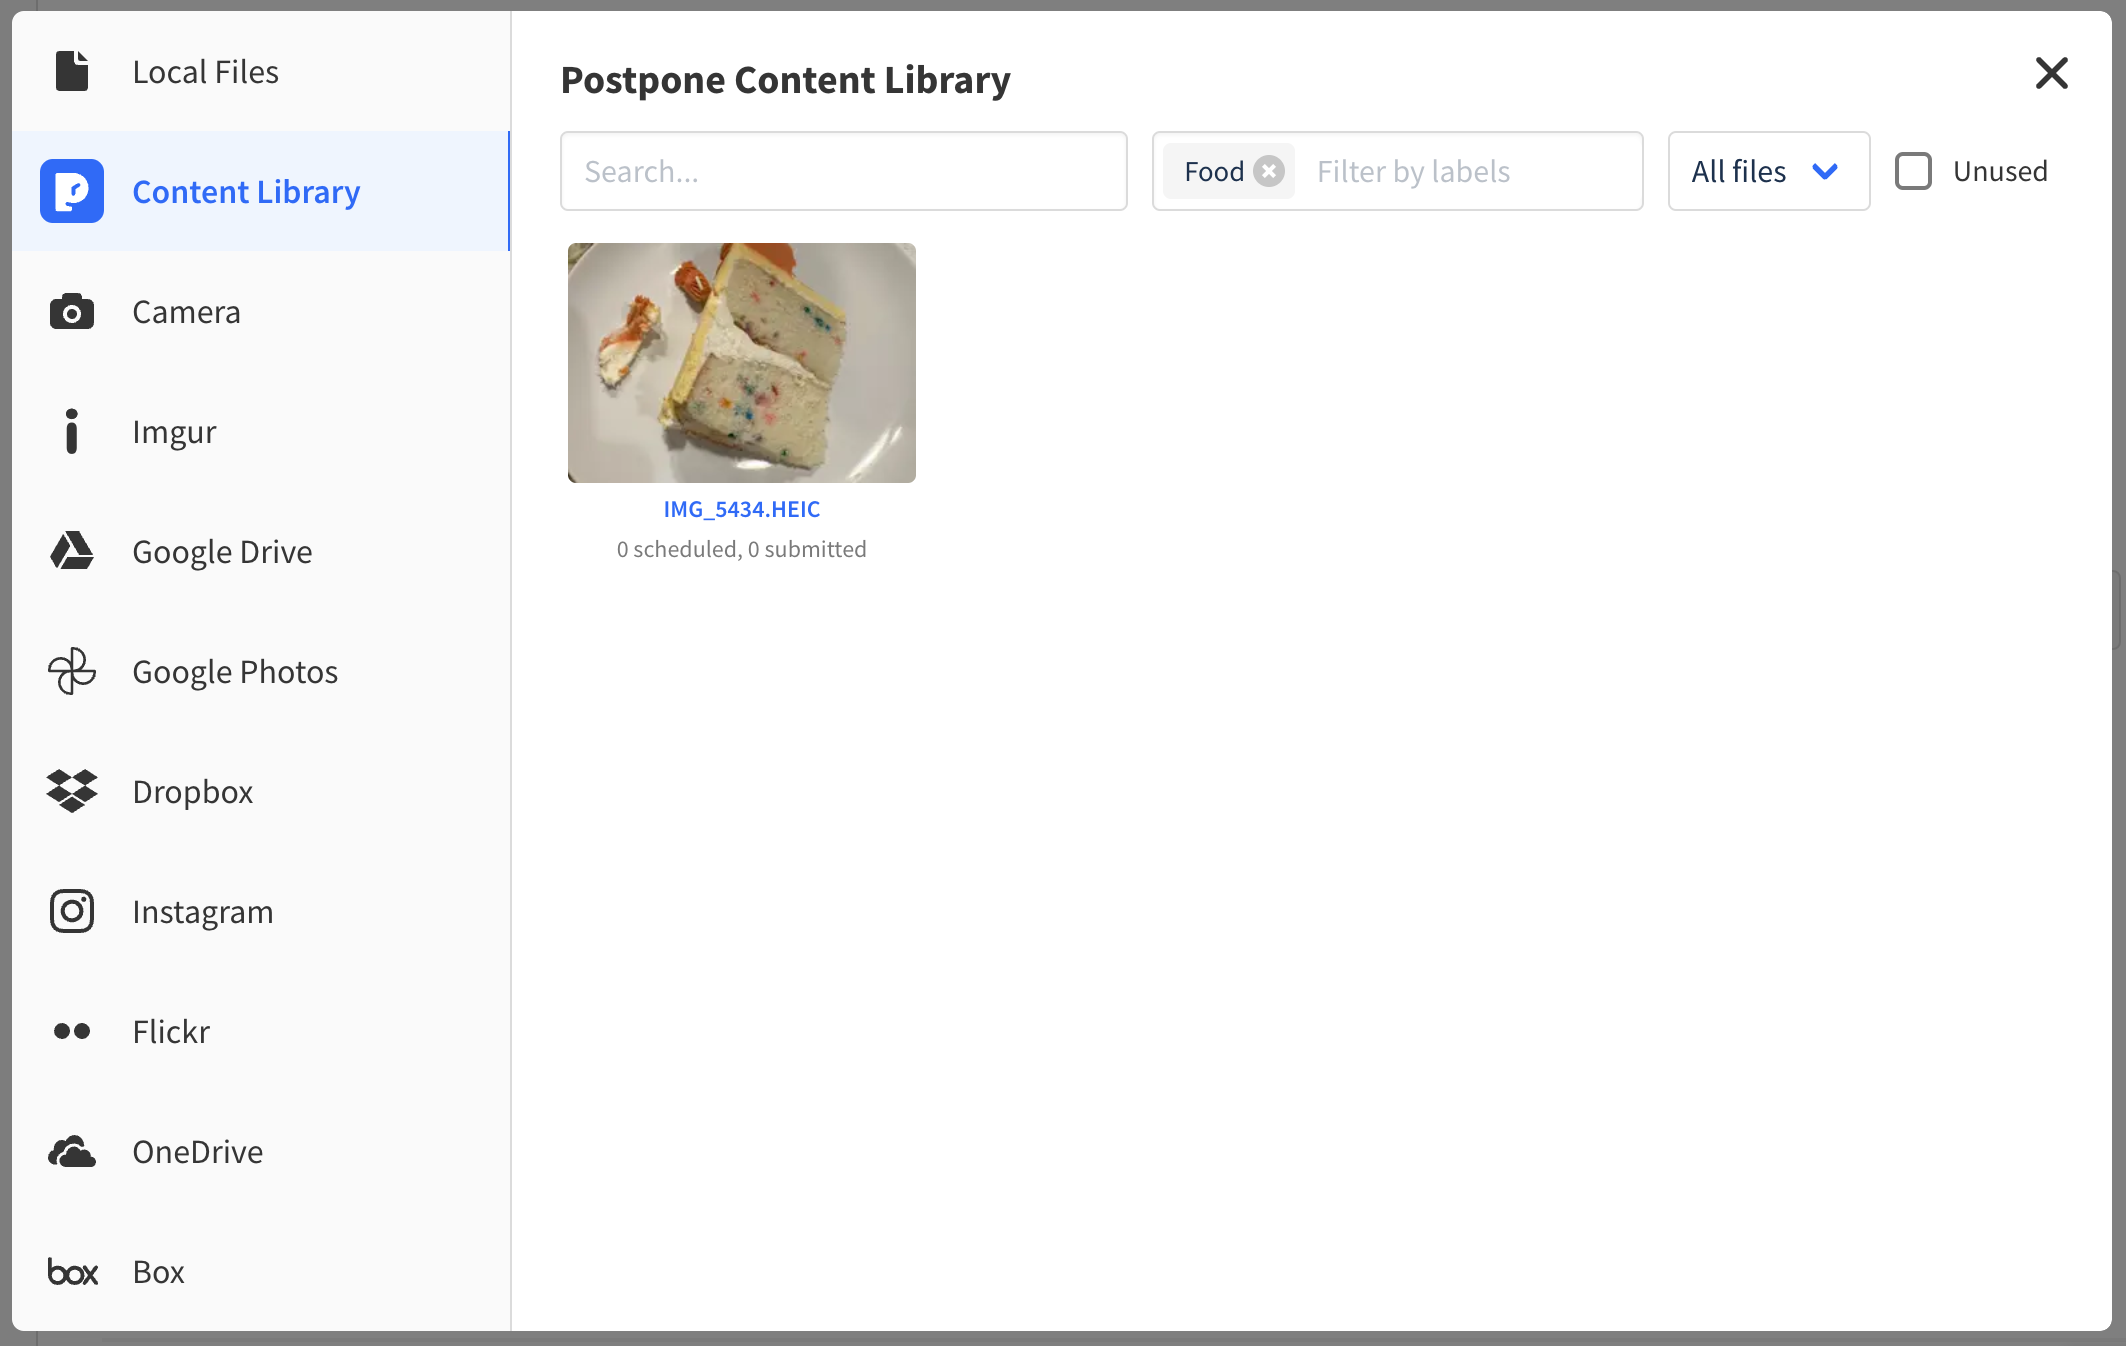Remove the Food label filter

[x=1268, y=171]
